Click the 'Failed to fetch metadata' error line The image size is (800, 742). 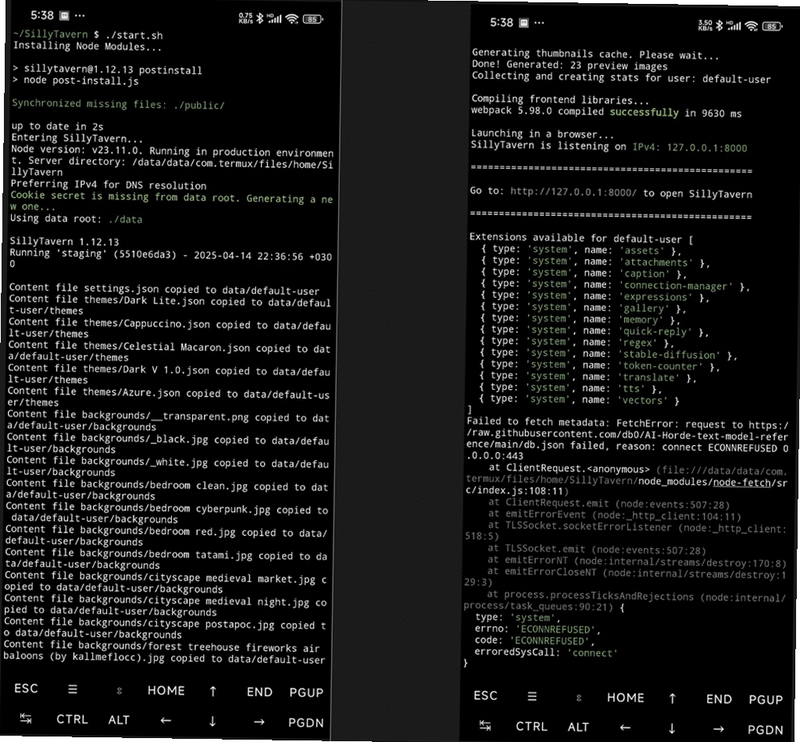(x=627, y=440)
